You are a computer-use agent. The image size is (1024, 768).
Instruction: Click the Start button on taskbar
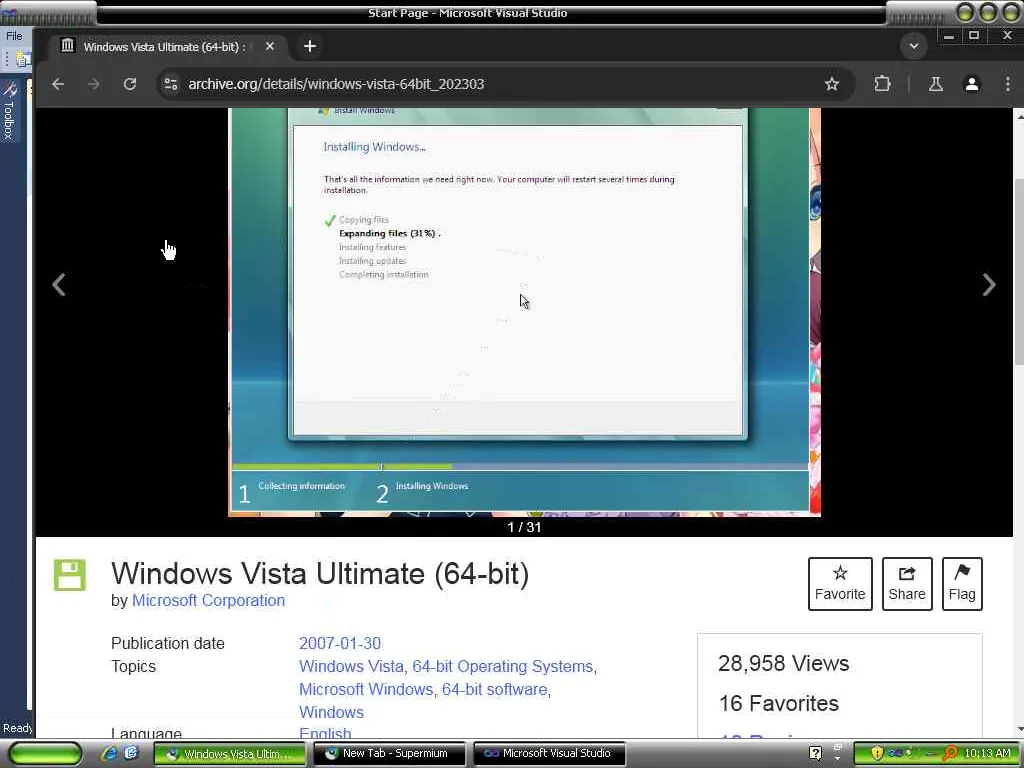coord(45,754)
